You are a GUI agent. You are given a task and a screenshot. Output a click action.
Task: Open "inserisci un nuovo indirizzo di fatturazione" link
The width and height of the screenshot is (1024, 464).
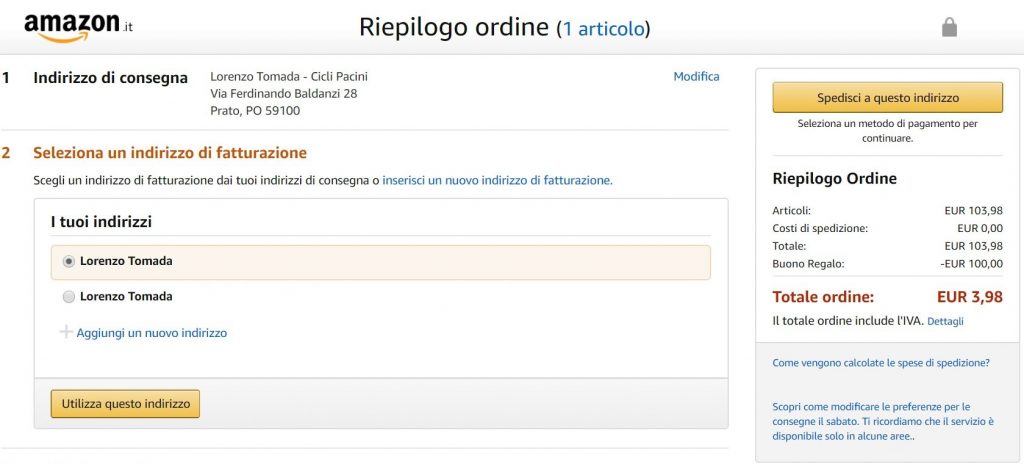496,181
